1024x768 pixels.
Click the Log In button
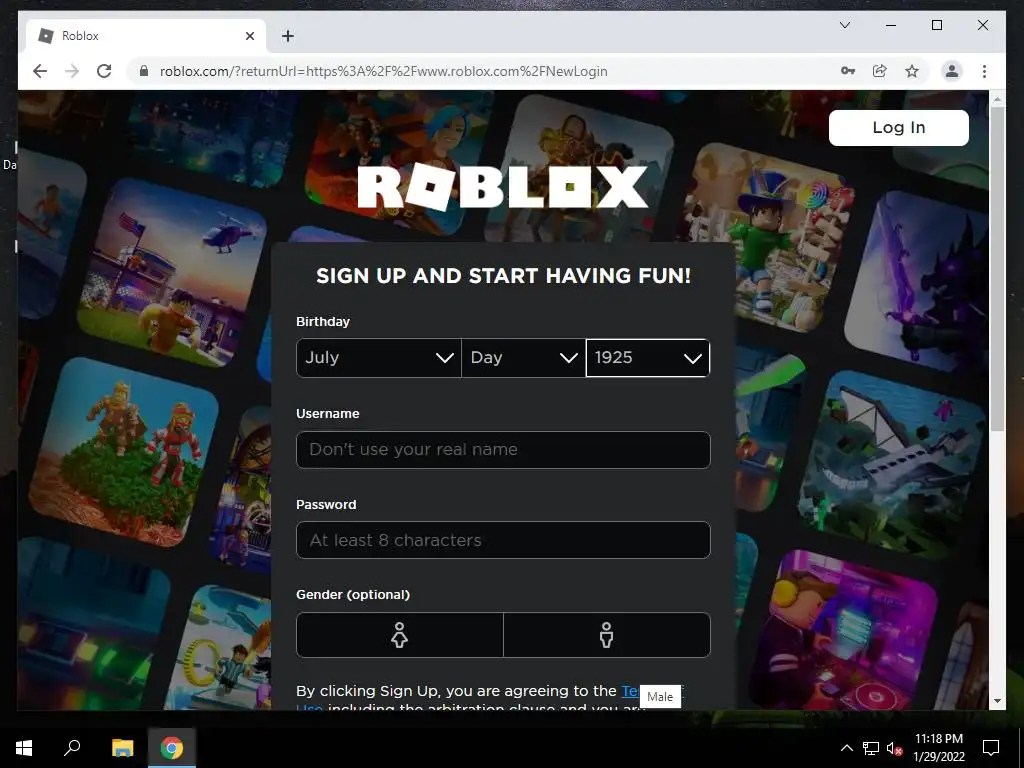coord(899,127)
